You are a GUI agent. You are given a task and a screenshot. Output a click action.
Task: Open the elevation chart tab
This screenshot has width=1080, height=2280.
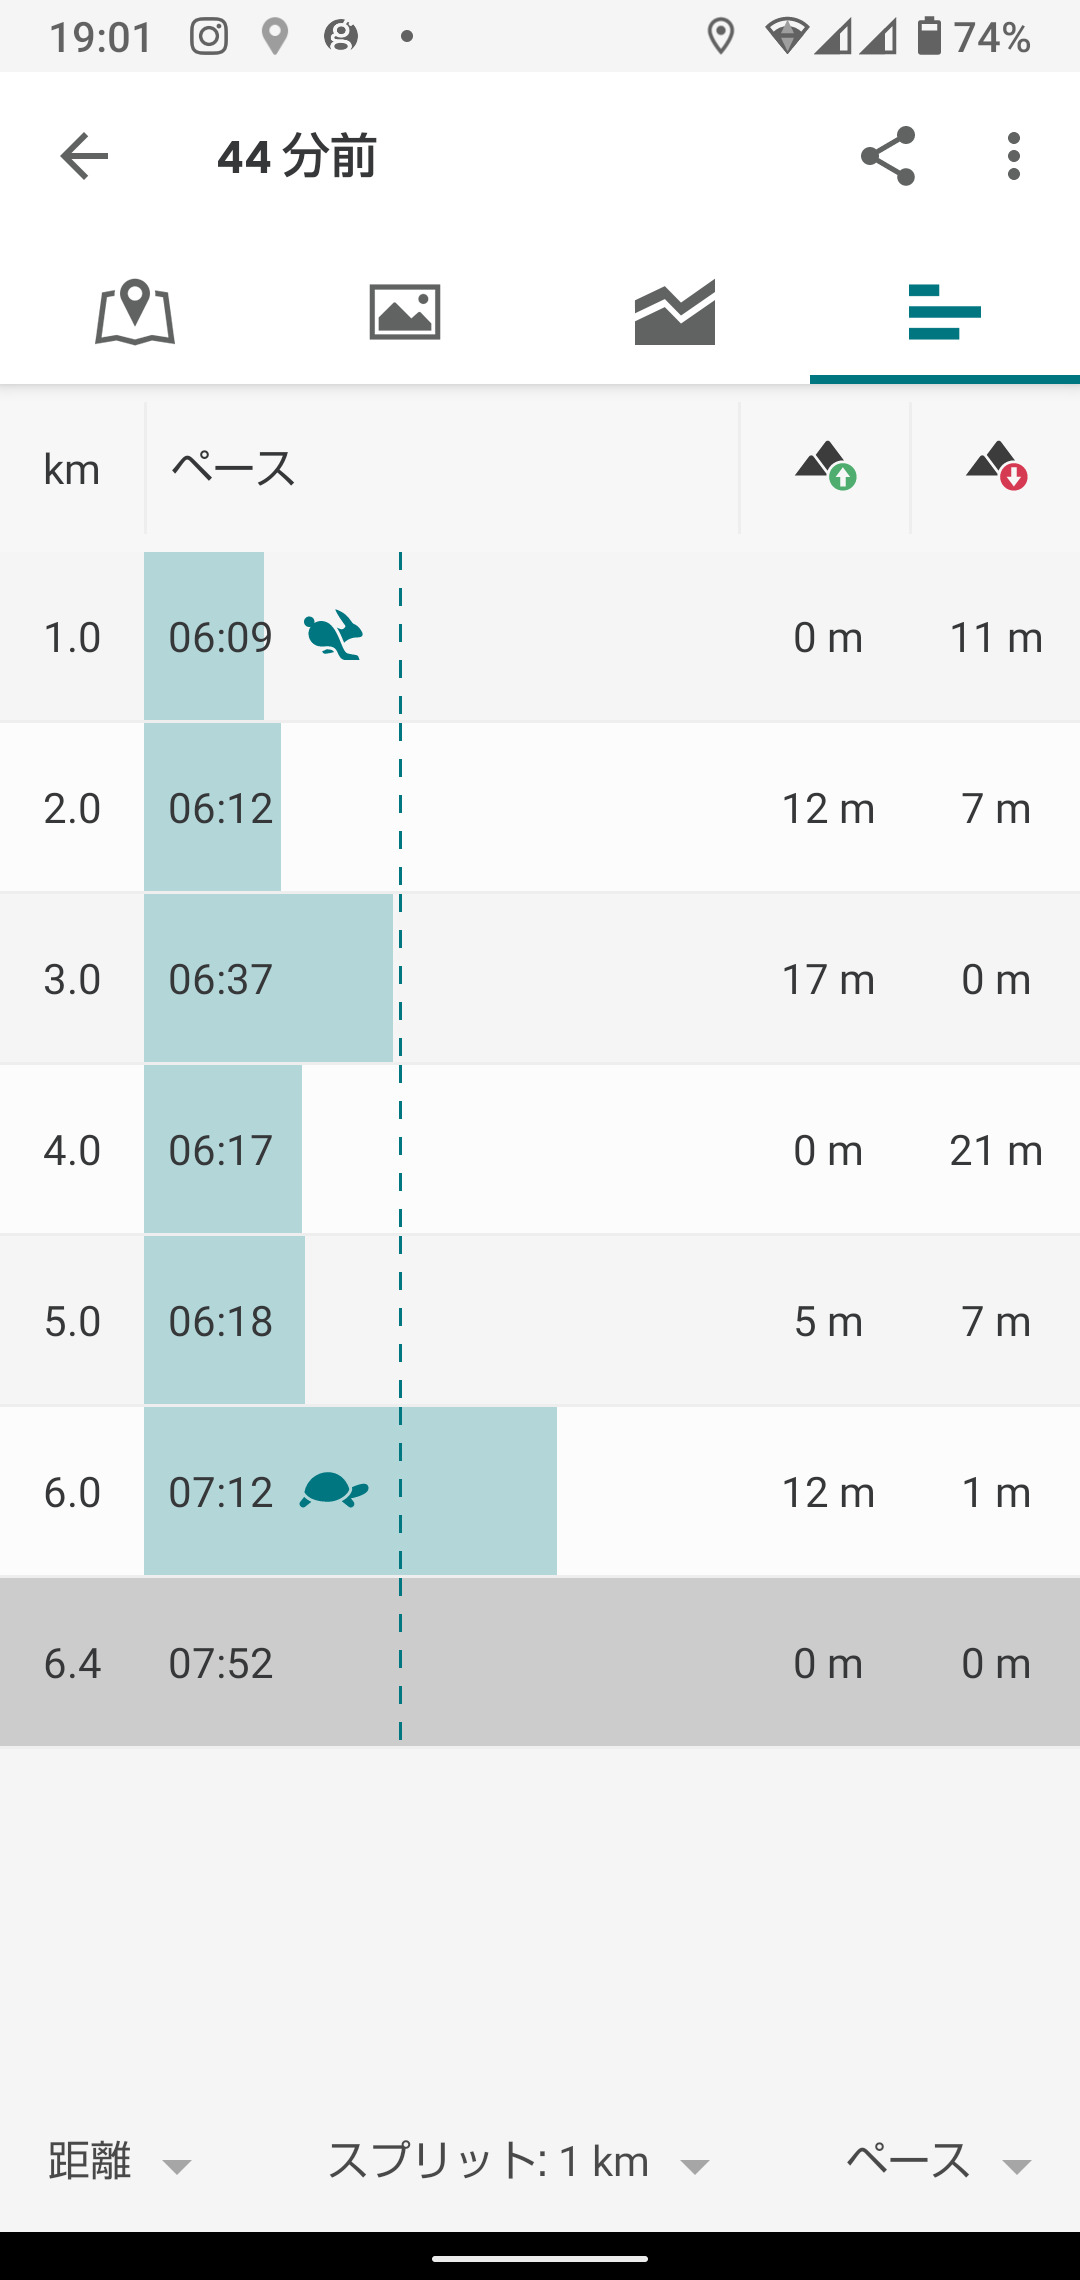[675, 312]
